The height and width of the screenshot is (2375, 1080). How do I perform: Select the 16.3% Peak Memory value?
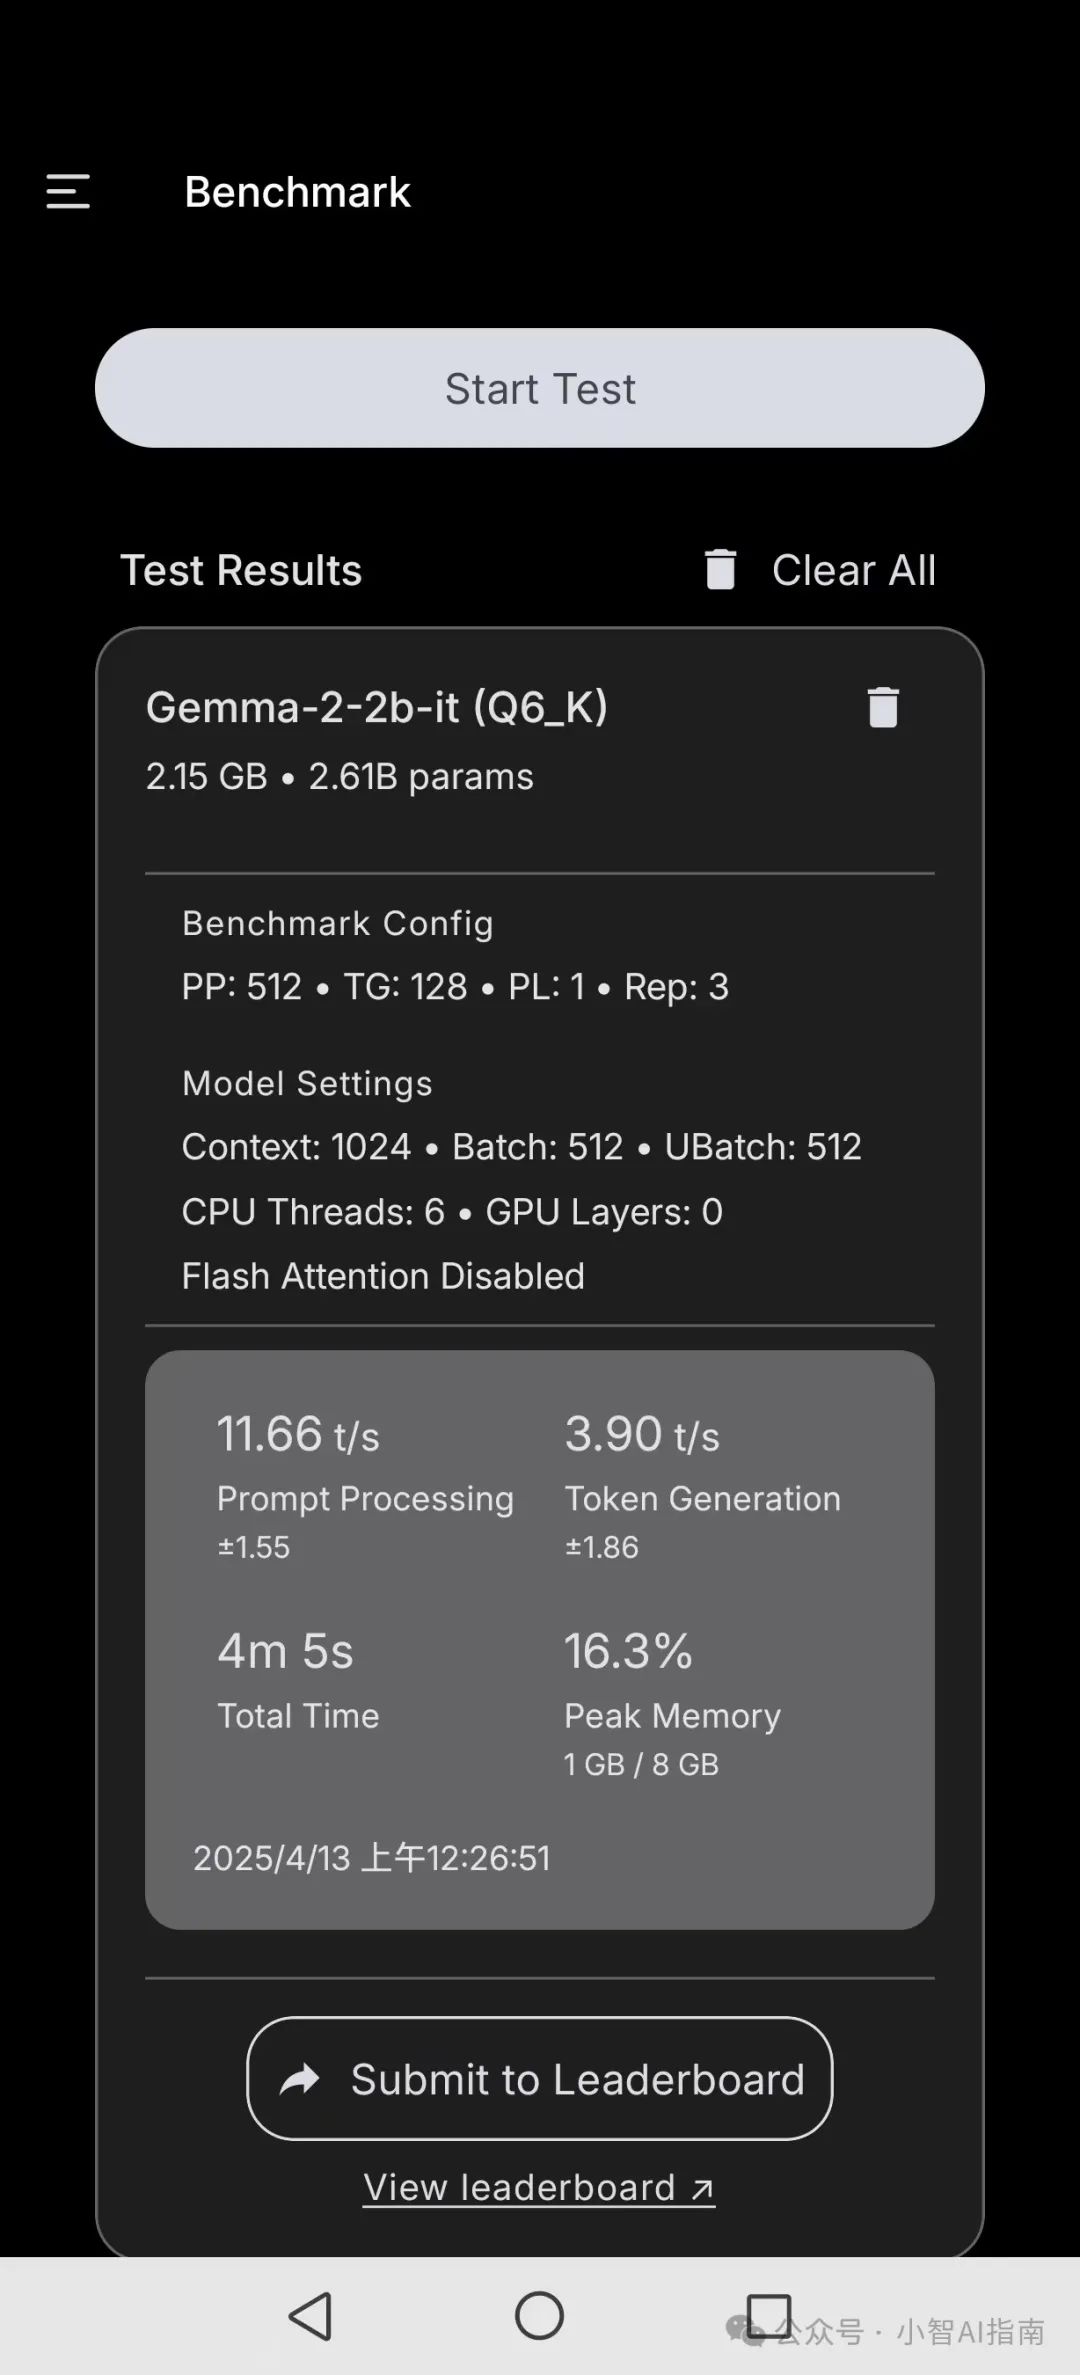(x=628, y=1651)
